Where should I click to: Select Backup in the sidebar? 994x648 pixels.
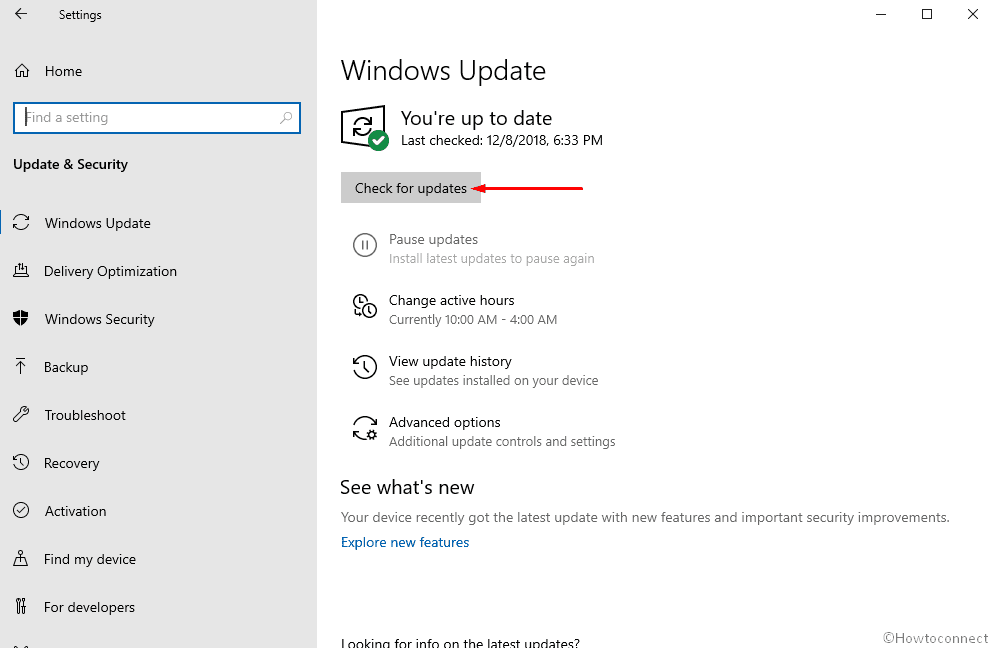[x=66, y=367]
